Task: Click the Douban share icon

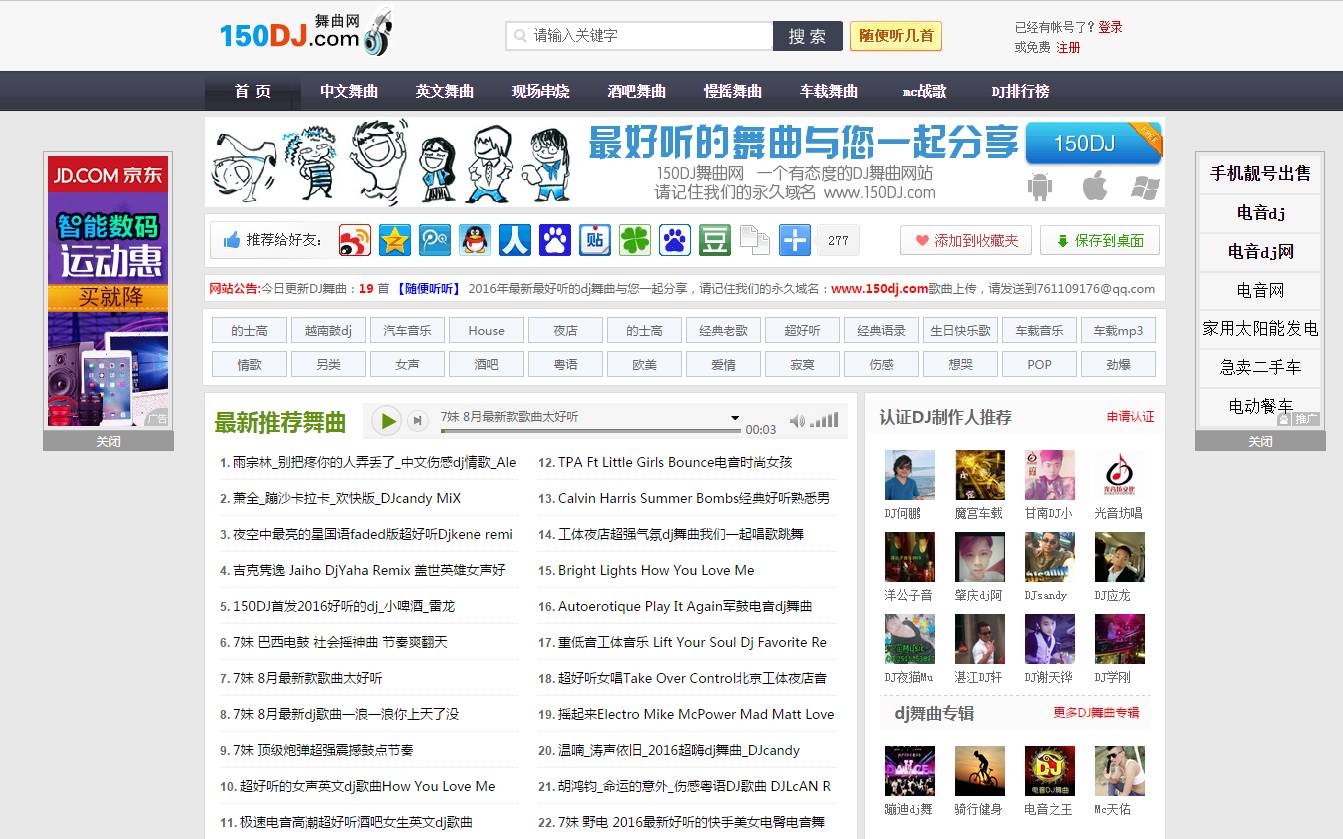Action: [714, 240]
